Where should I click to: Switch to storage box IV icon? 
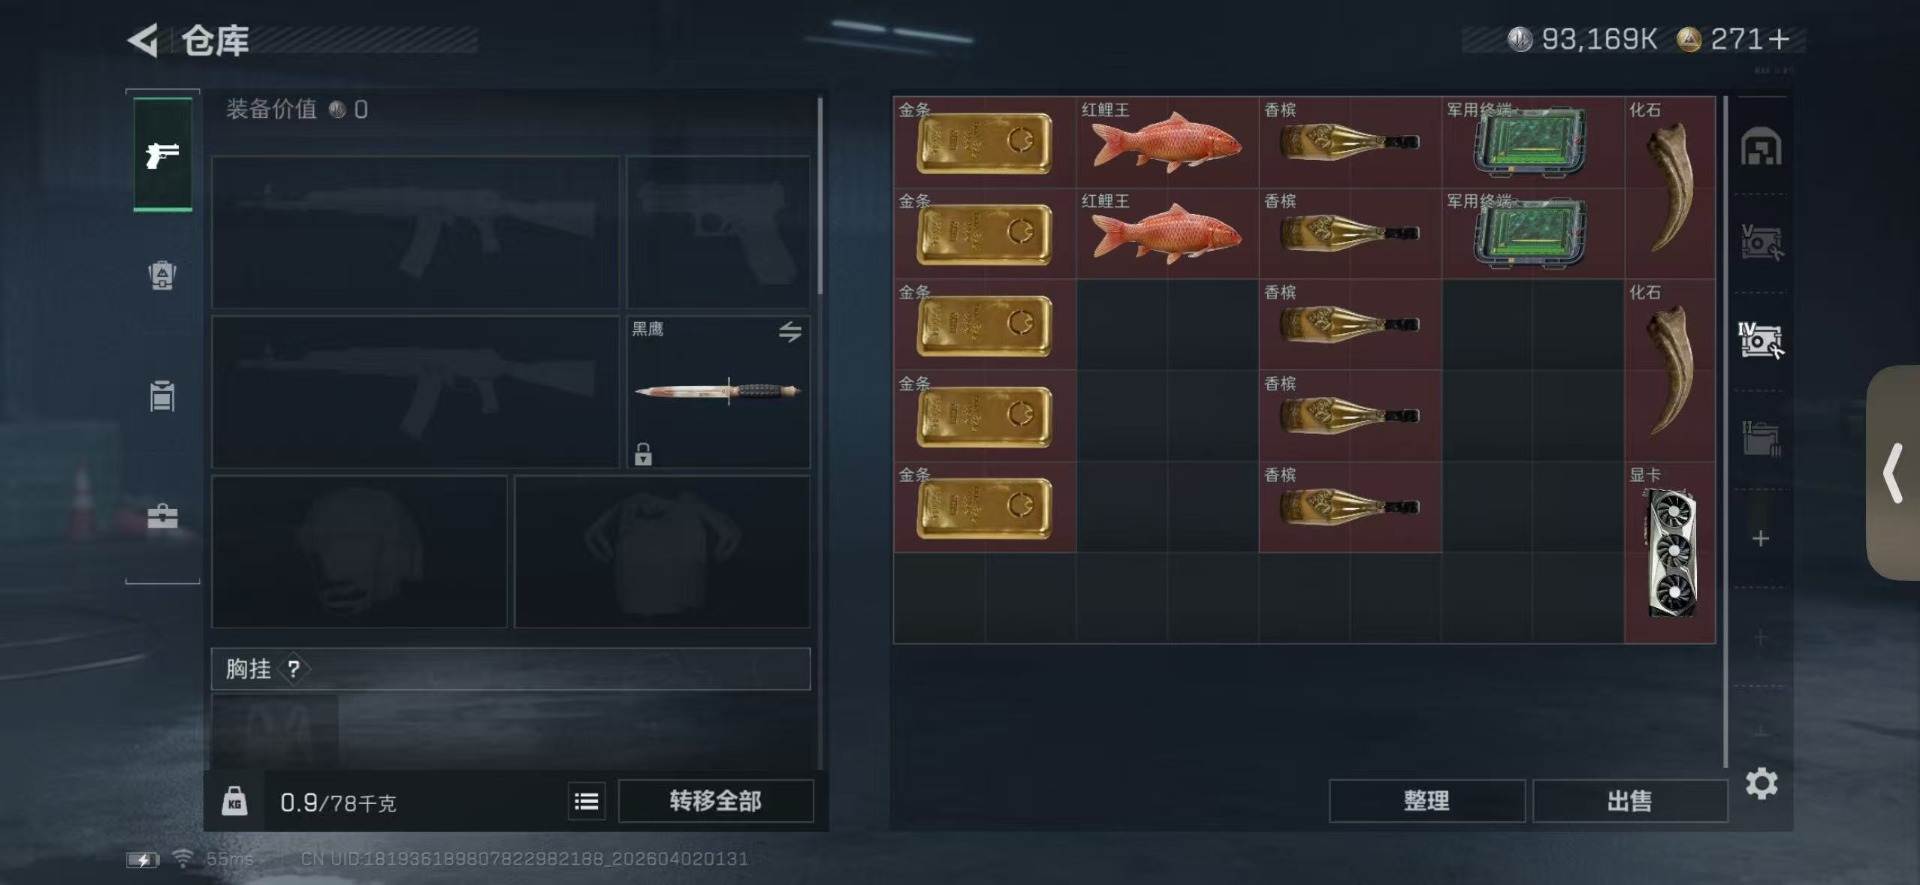click(x=1761, y=340)
